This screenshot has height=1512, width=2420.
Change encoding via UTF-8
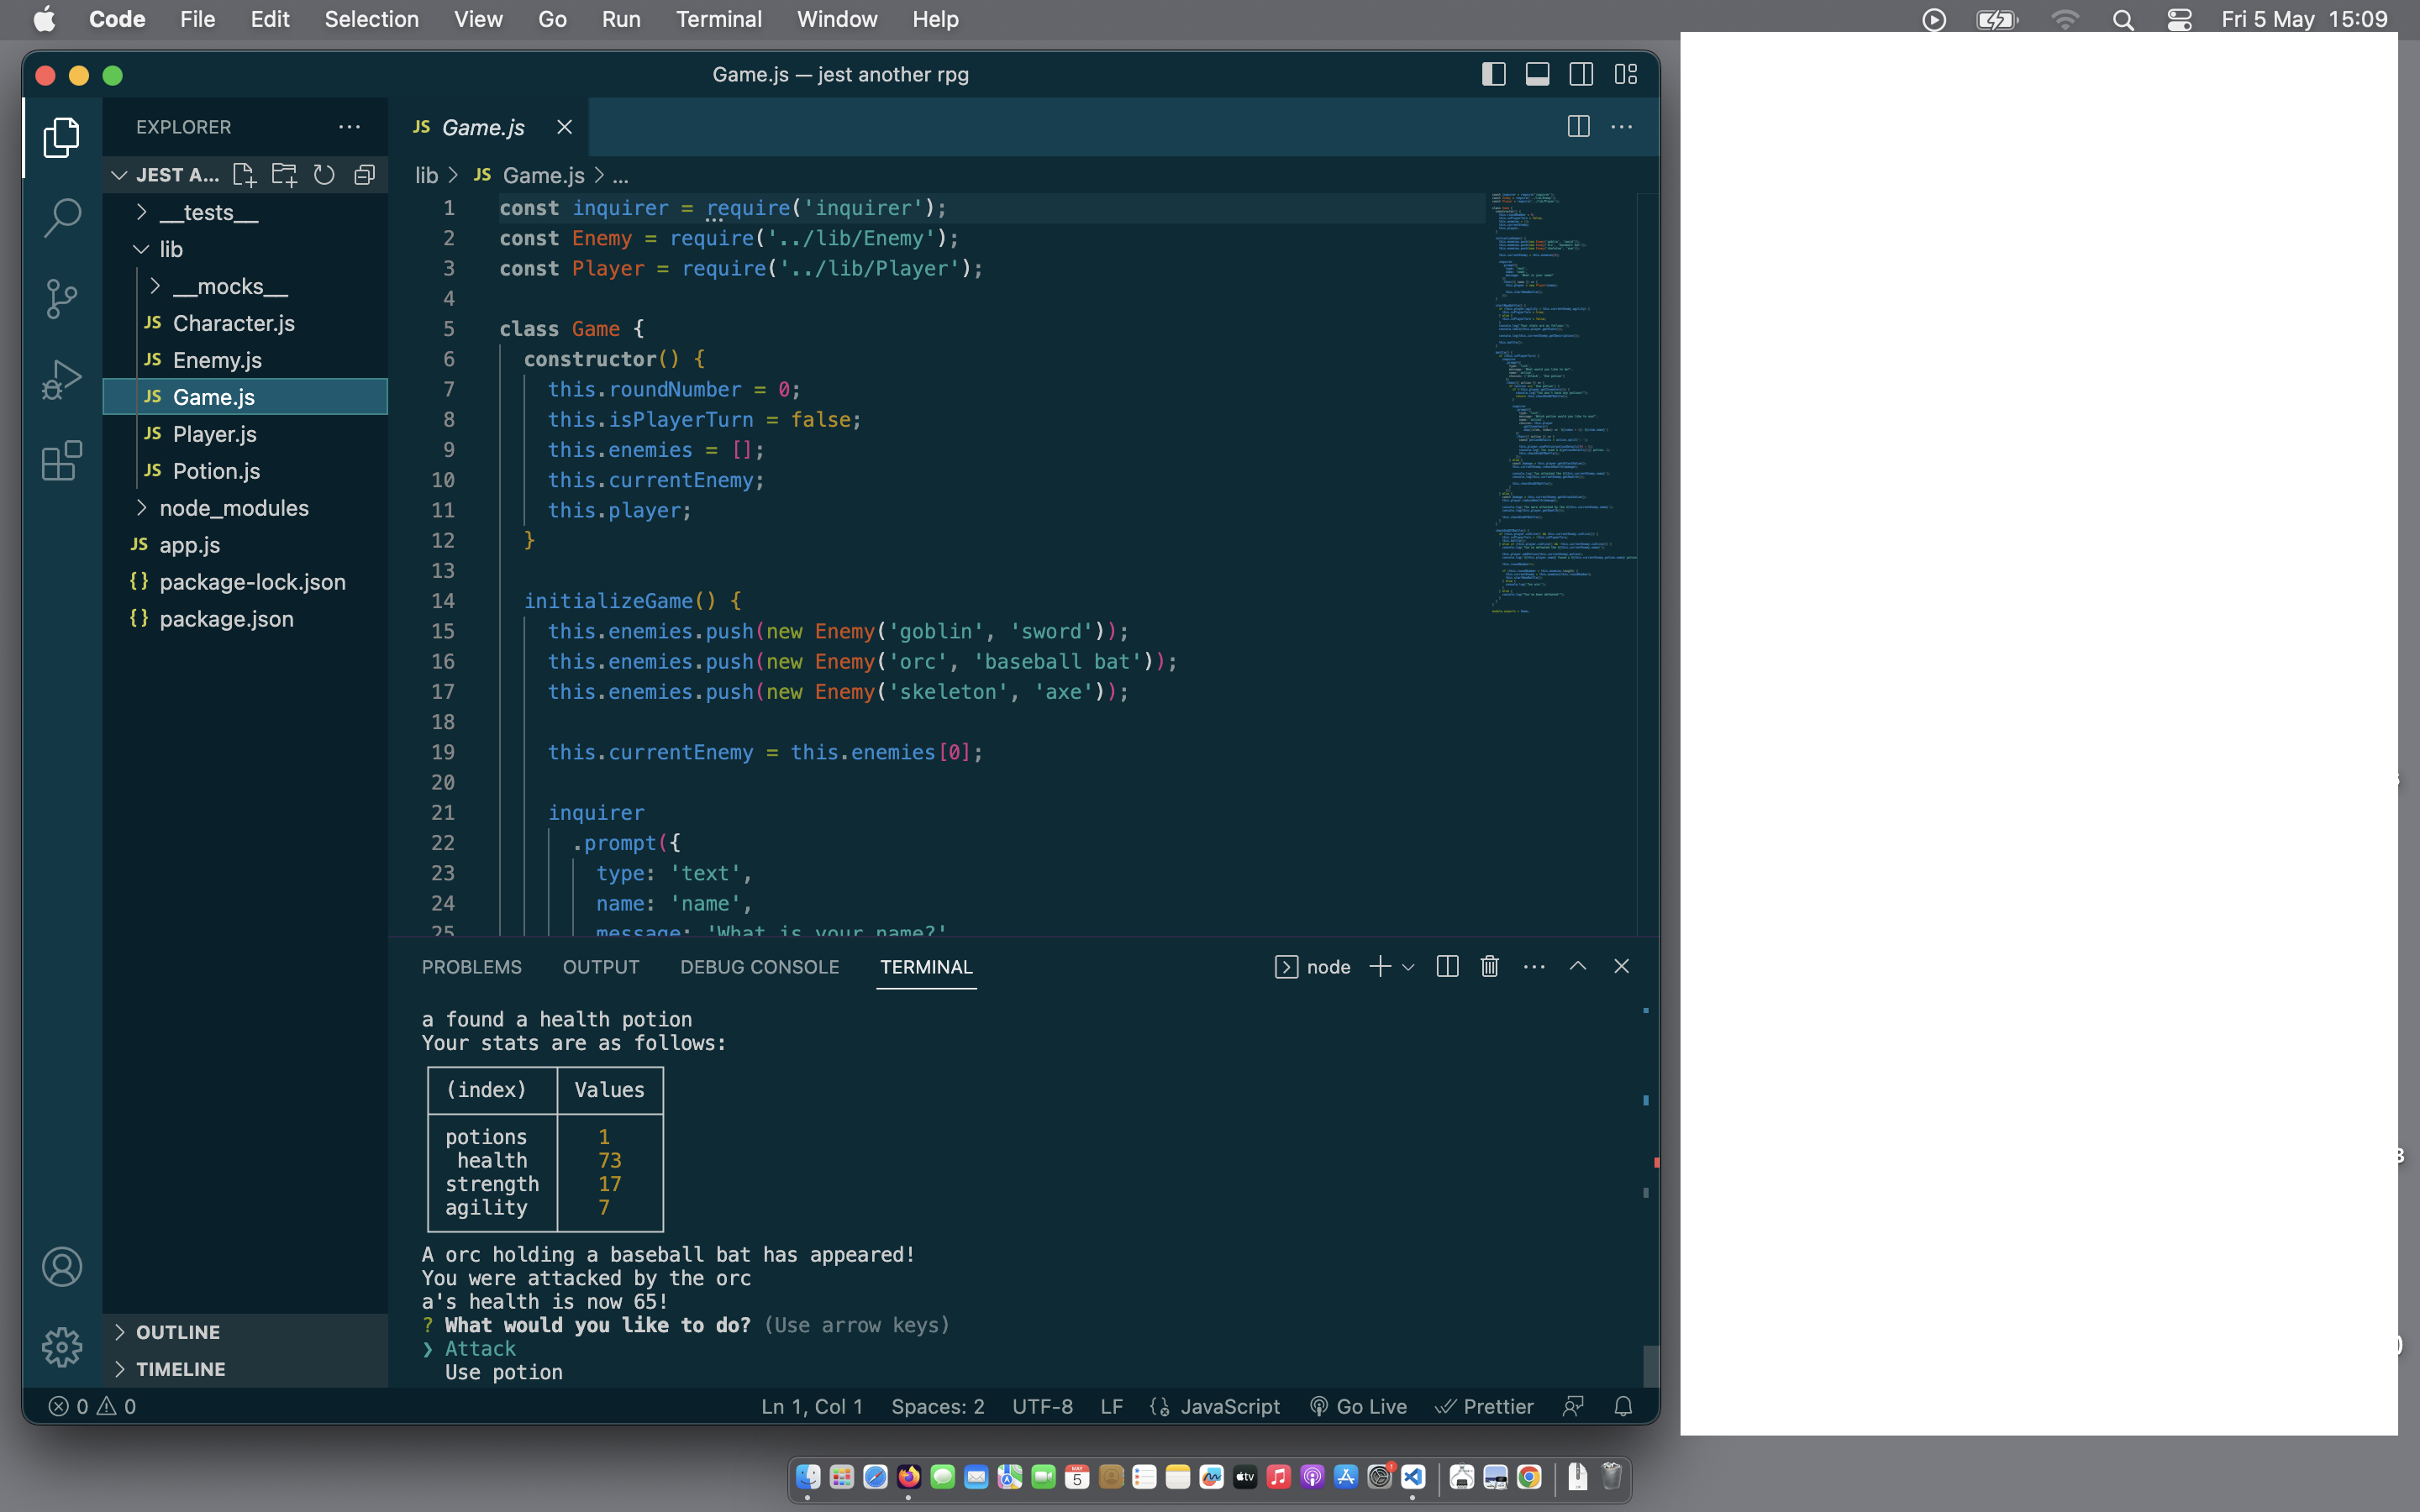click(1042, 1406)
